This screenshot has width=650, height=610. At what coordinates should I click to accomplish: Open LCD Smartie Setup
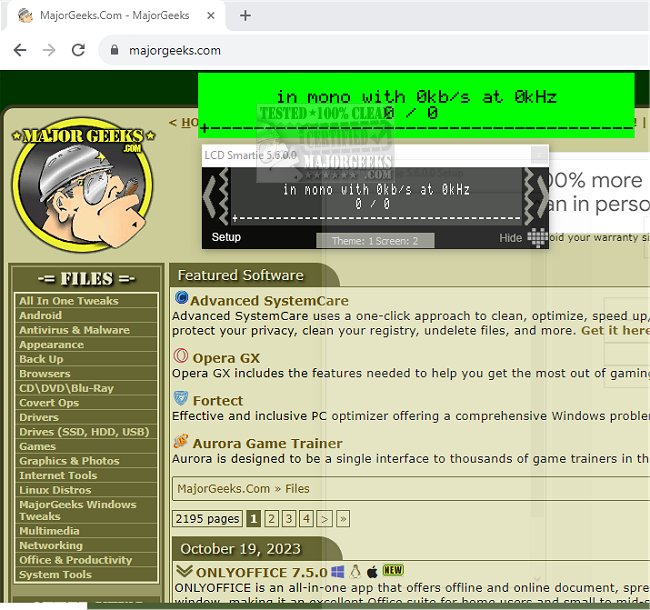click(226, 237)
